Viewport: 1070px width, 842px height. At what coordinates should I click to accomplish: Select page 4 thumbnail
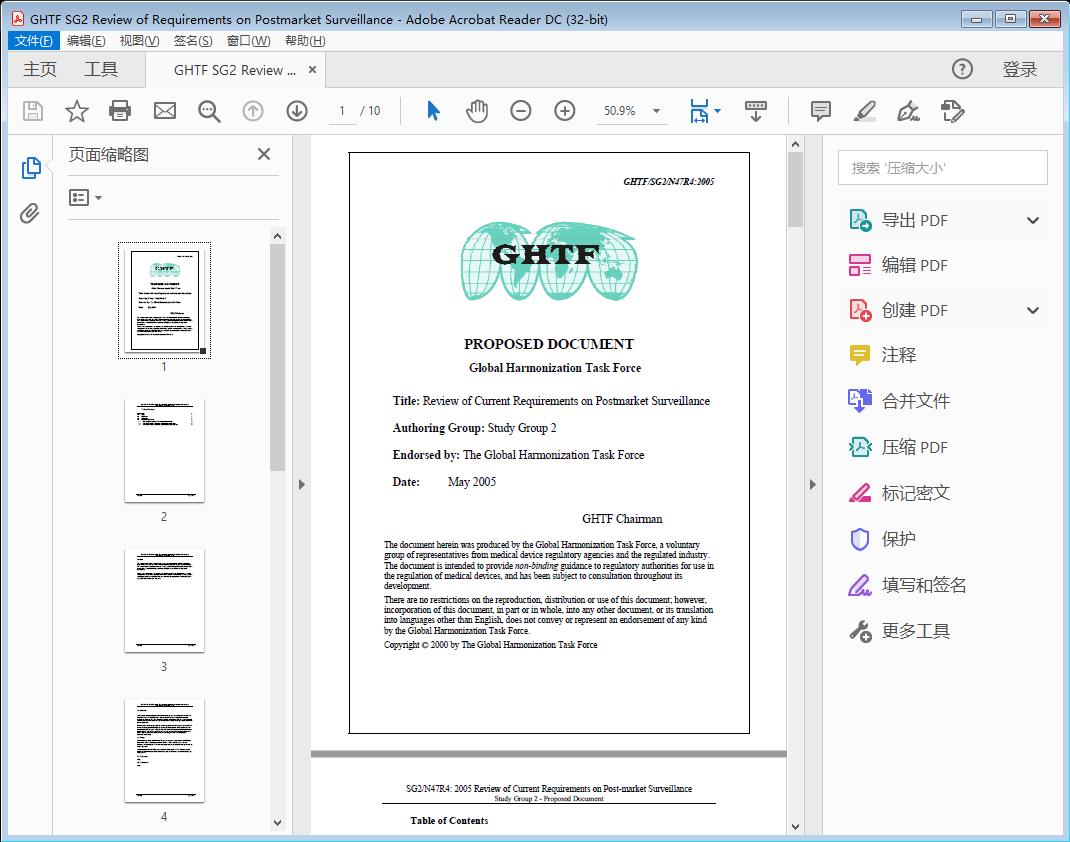164,751
